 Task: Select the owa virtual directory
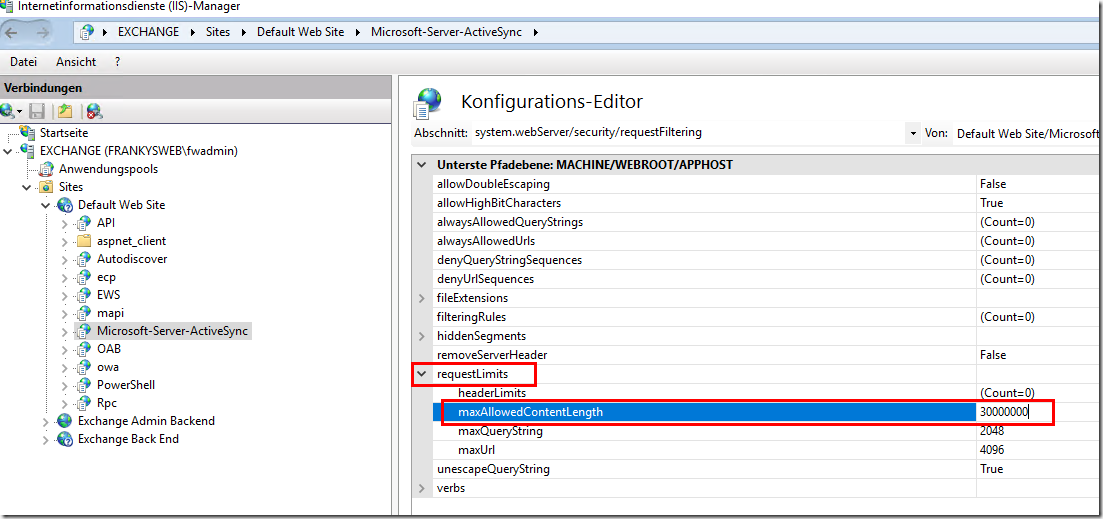click(x=107, y=367)
